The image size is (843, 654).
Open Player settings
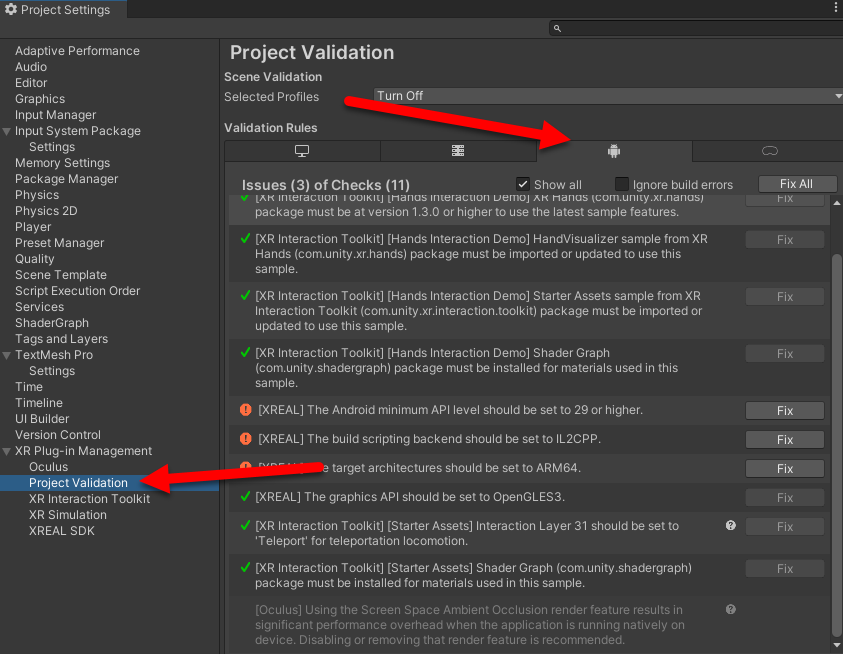(x=33, y=227)
